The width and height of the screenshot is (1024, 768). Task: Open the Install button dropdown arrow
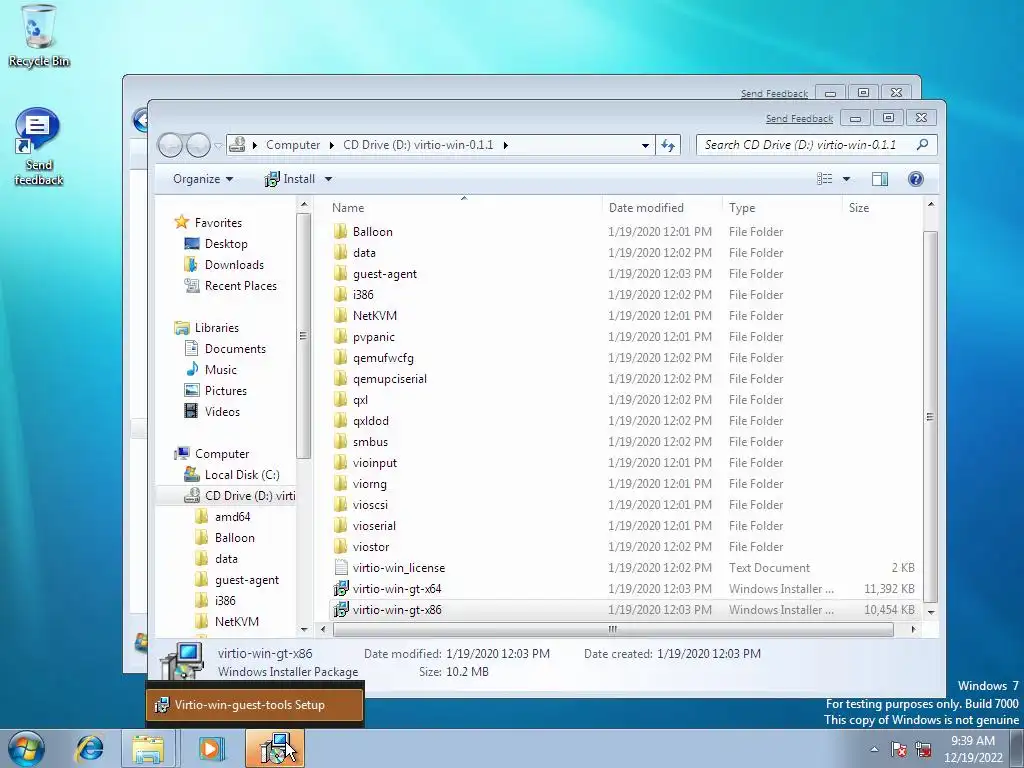tap(328, 179)
